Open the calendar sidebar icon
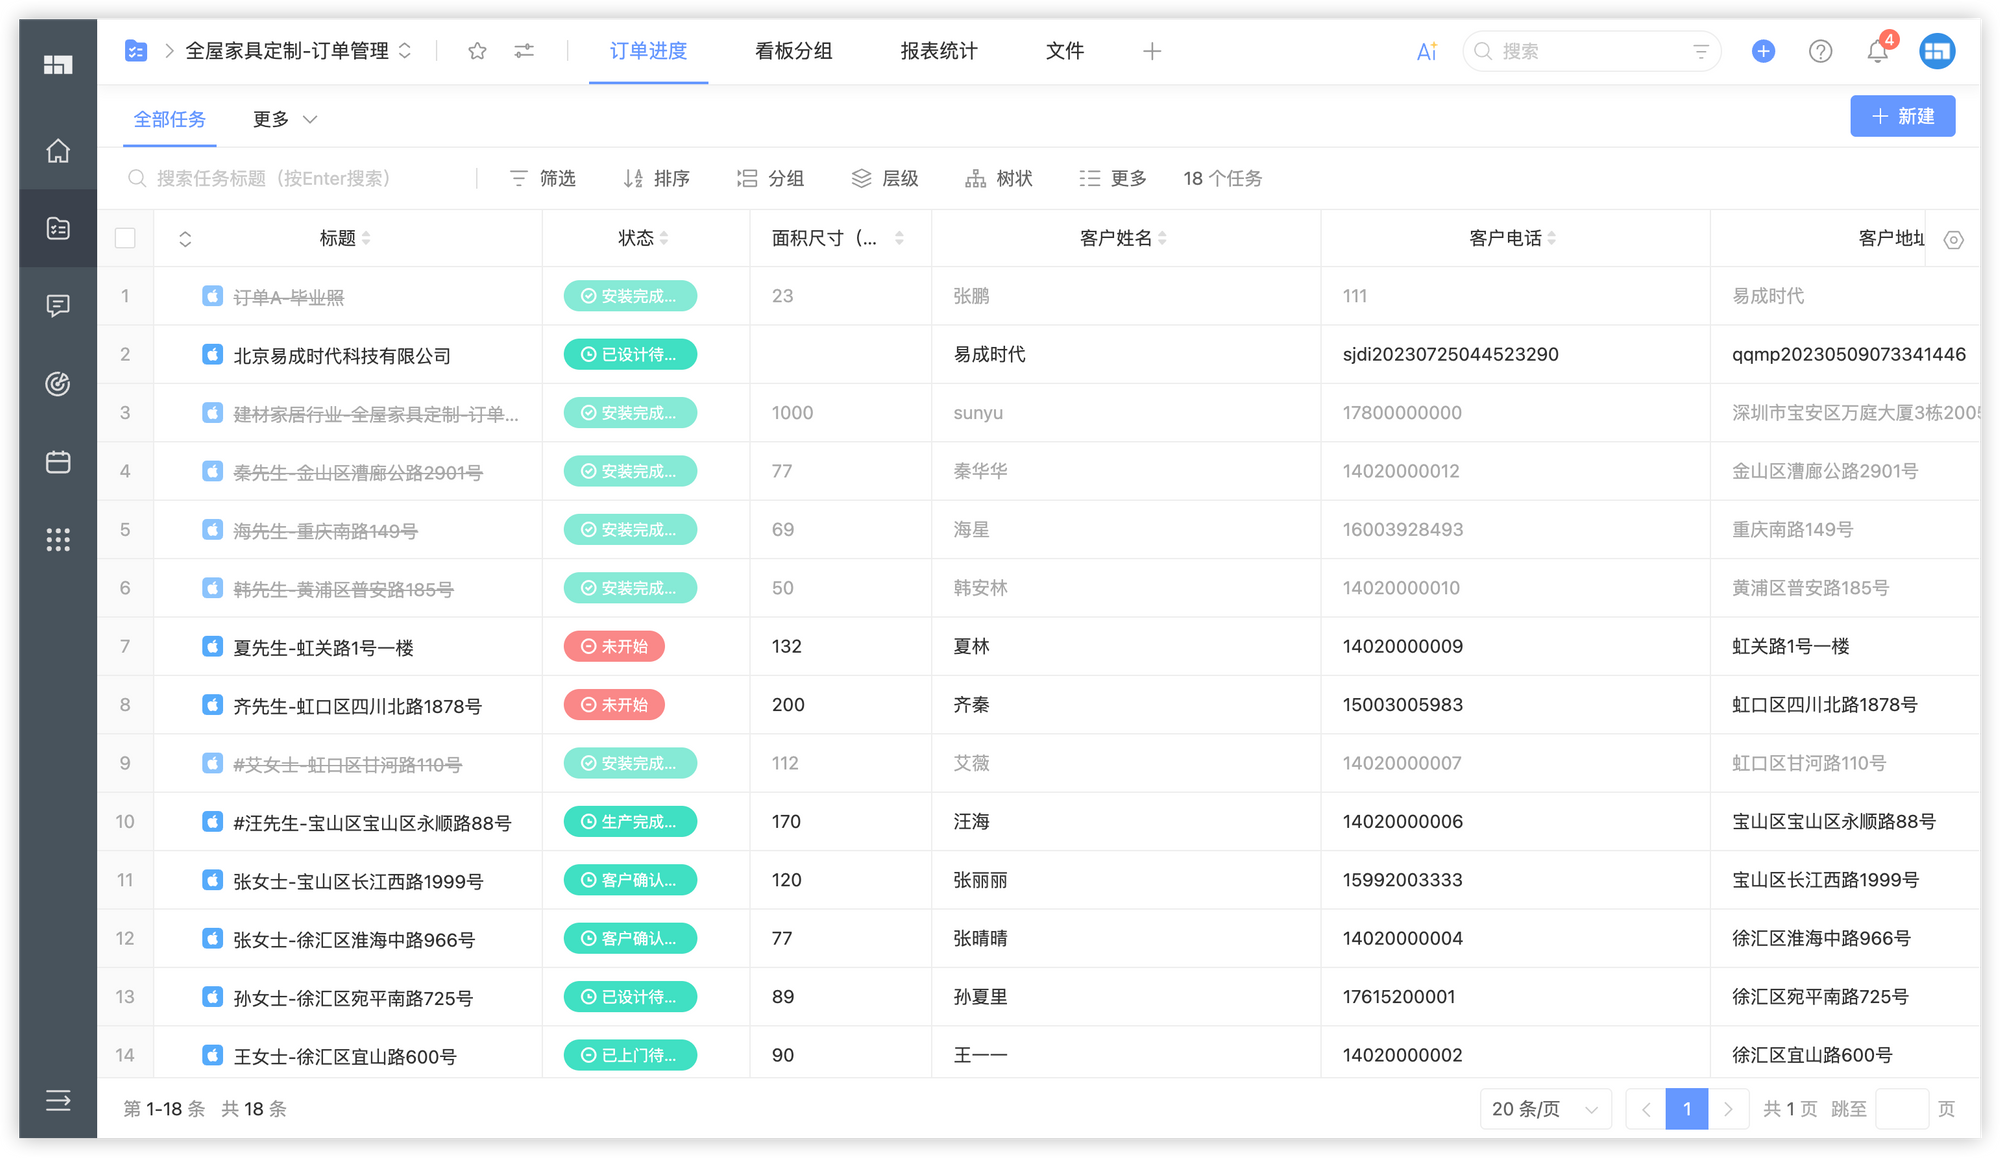This screenshot has height=1158, width=2000. [x=58, y=462]
